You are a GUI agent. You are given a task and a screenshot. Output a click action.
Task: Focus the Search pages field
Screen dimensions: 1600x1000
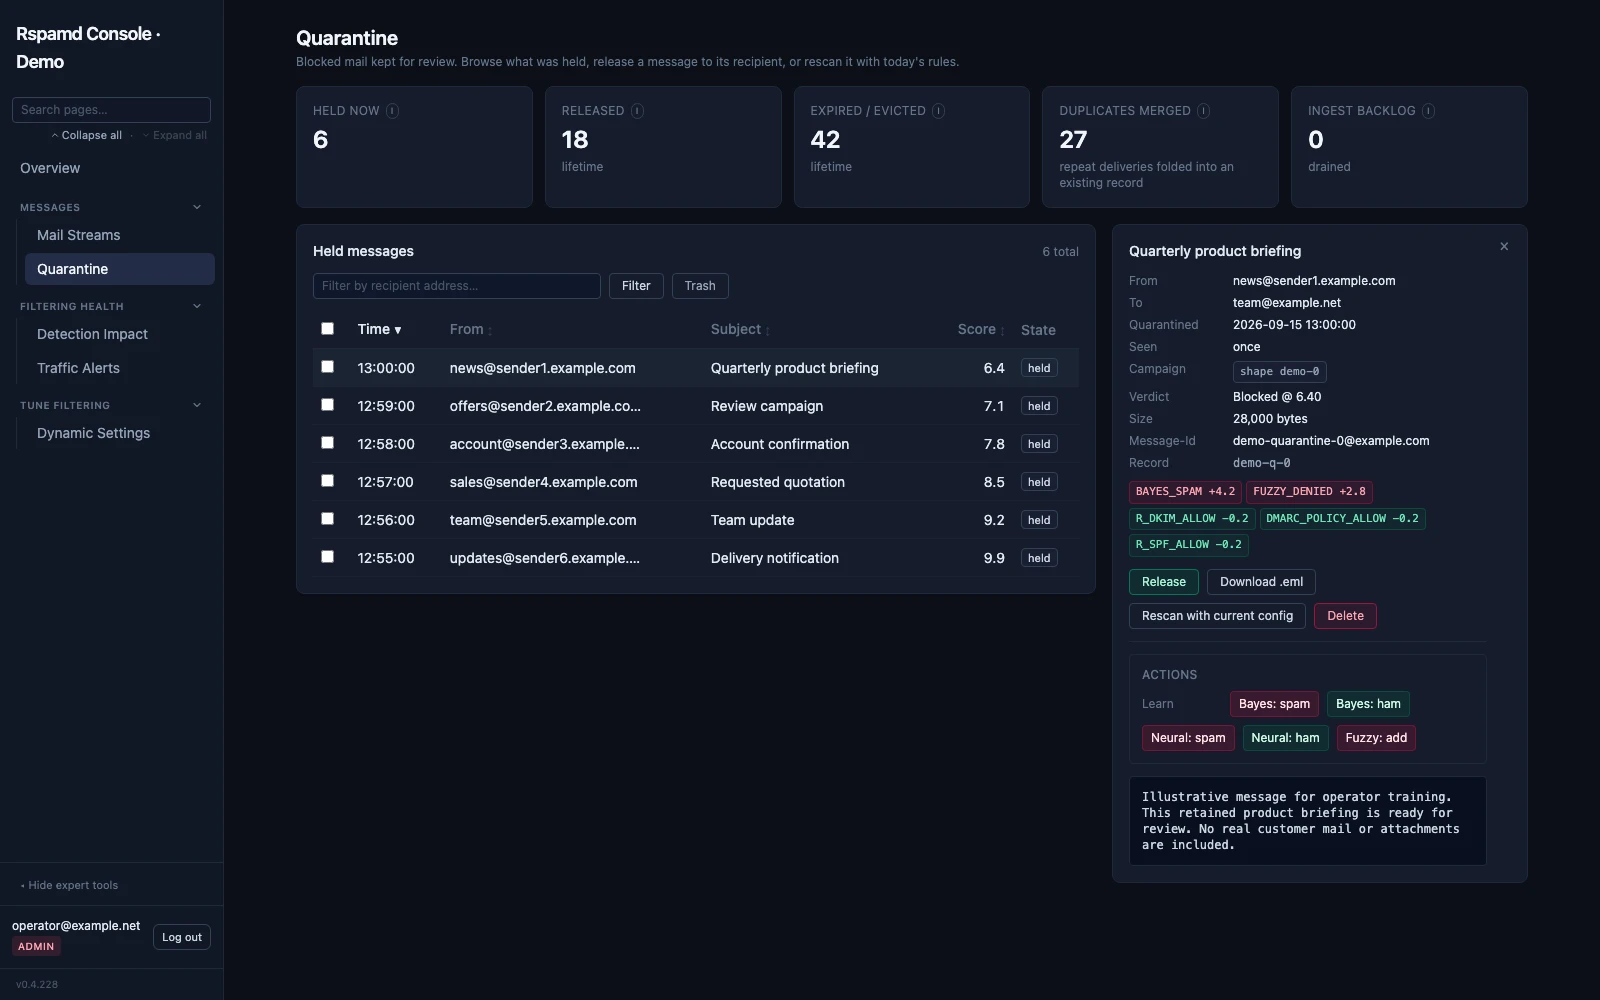click(x=111, y=110)
